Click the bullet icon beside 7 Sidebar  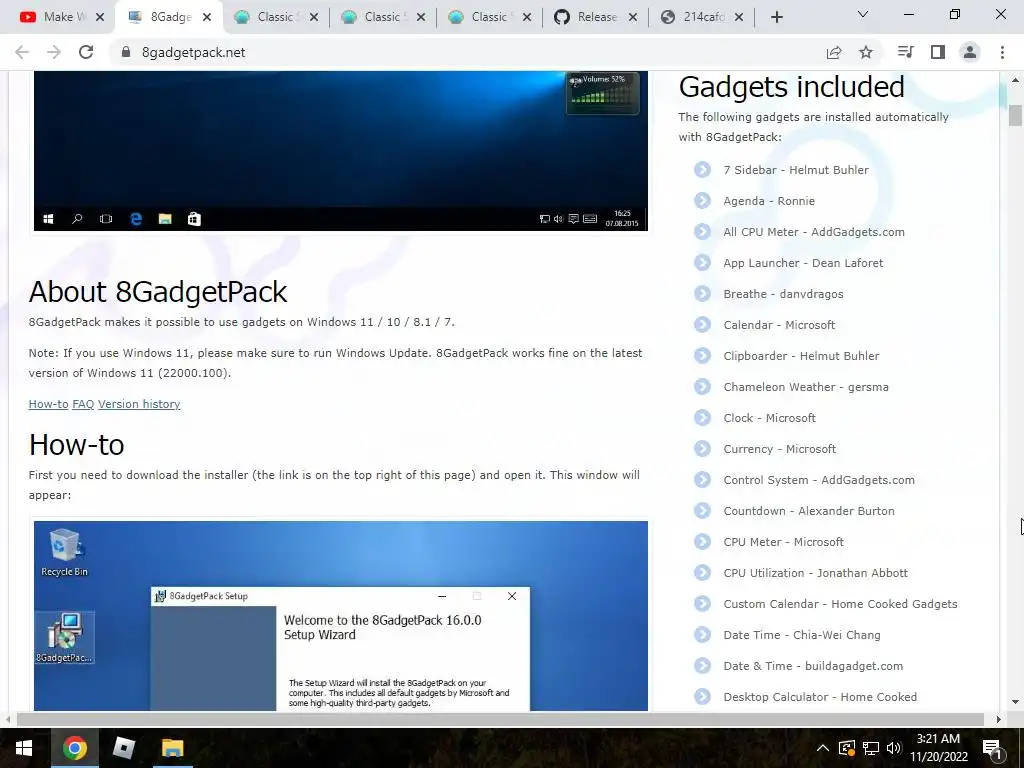pos(702,170)
